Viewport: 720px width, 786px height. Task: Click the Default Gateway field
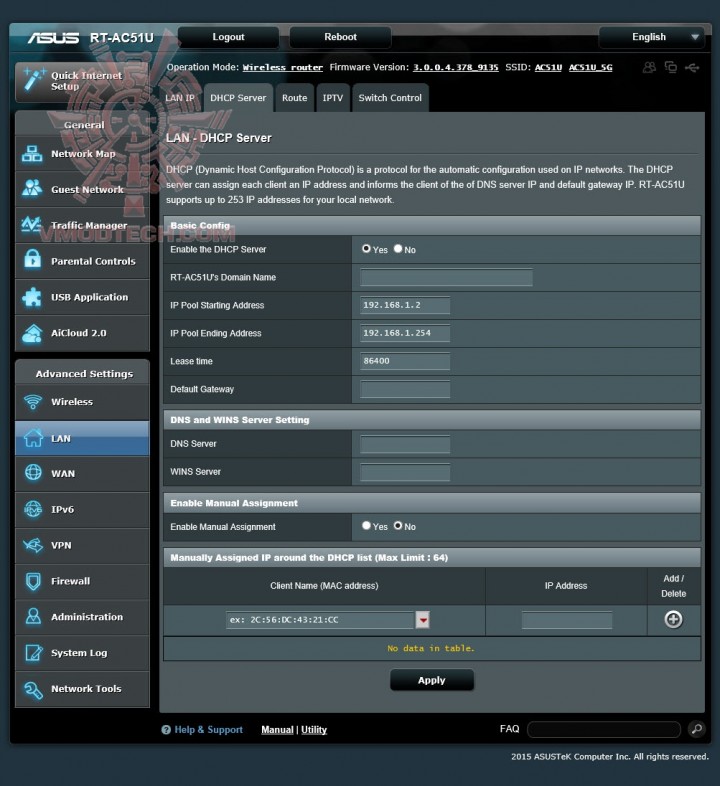[405, 389]
